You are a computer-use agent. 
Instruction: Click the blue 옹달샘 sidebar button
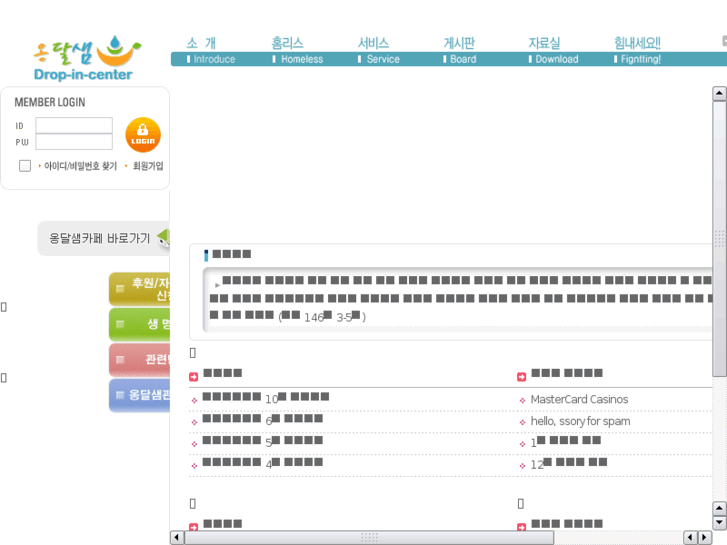[140, 395]
